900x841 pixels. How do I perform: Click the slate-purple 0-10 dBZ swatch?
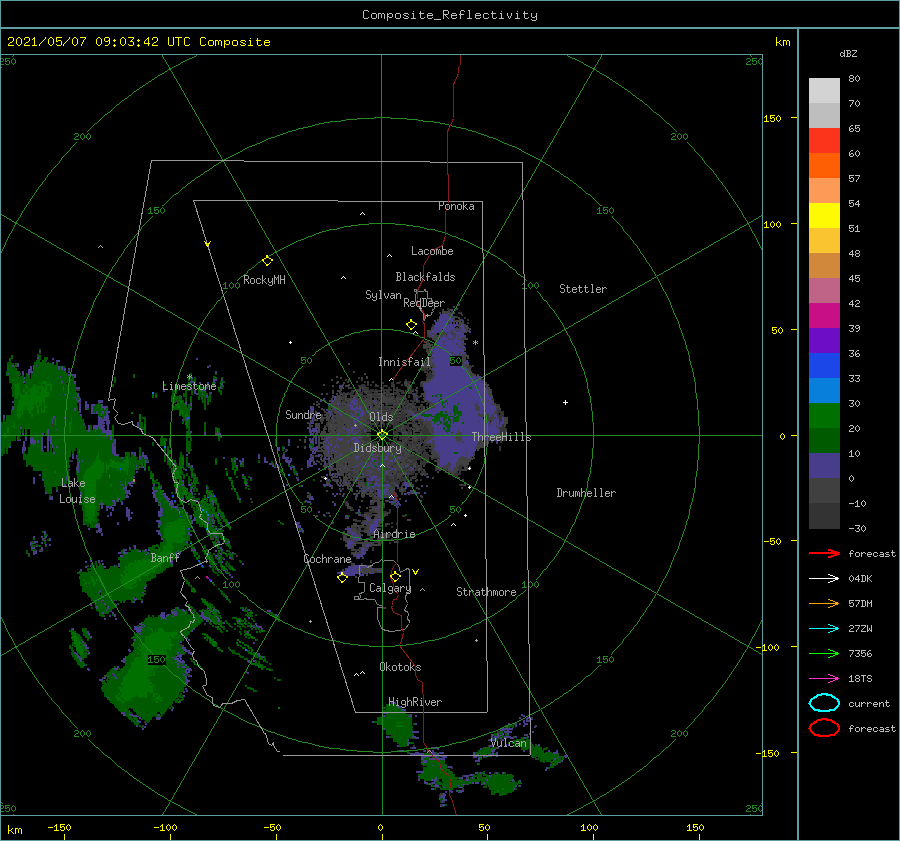[x=824, y=466]
